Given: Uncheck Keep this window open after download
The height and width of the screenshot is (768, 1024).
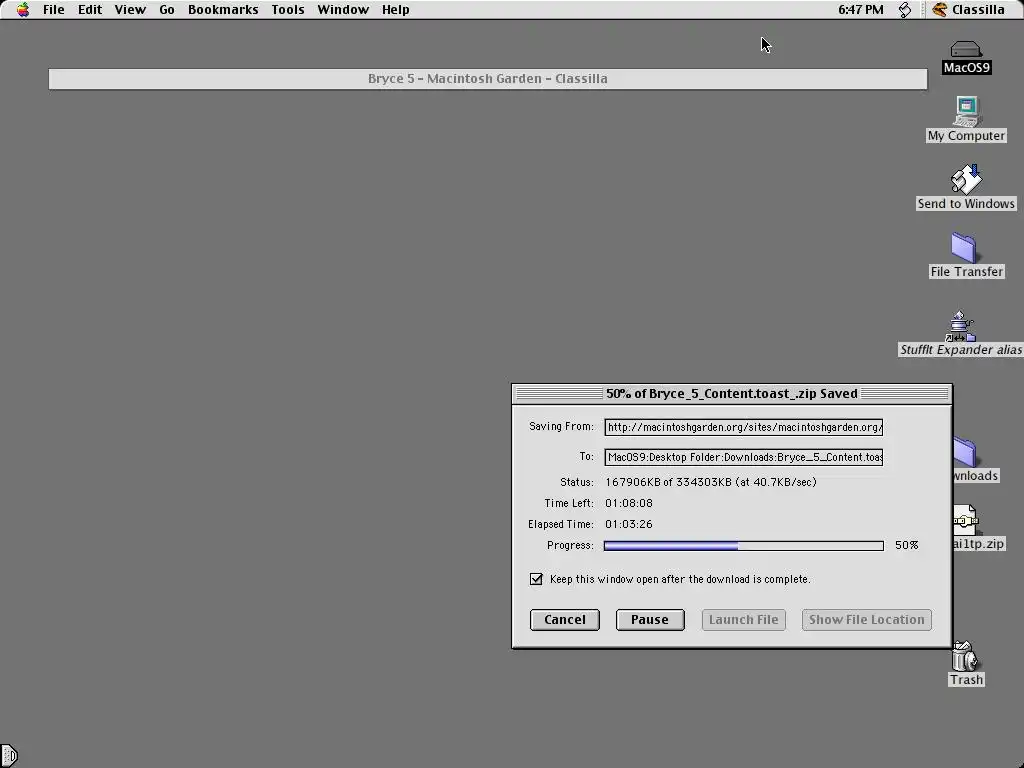Looking at the screenshot, I should 536,579.
